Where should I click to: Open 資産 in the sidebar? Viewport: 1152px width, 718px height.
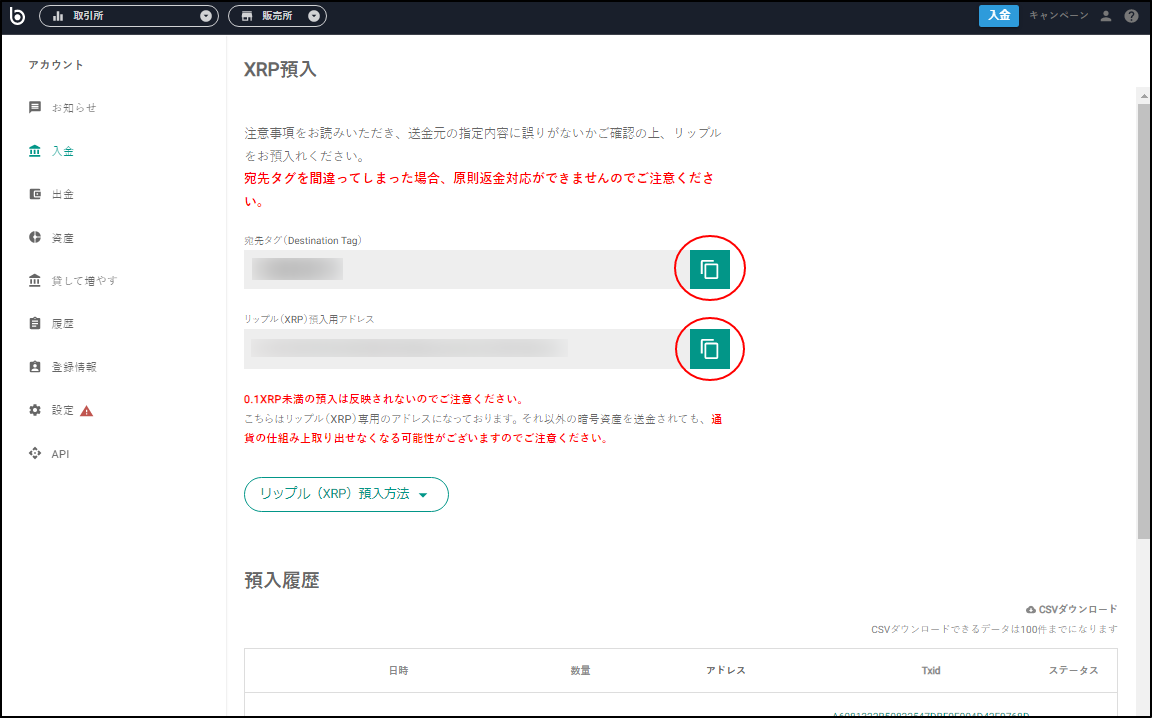62,238
